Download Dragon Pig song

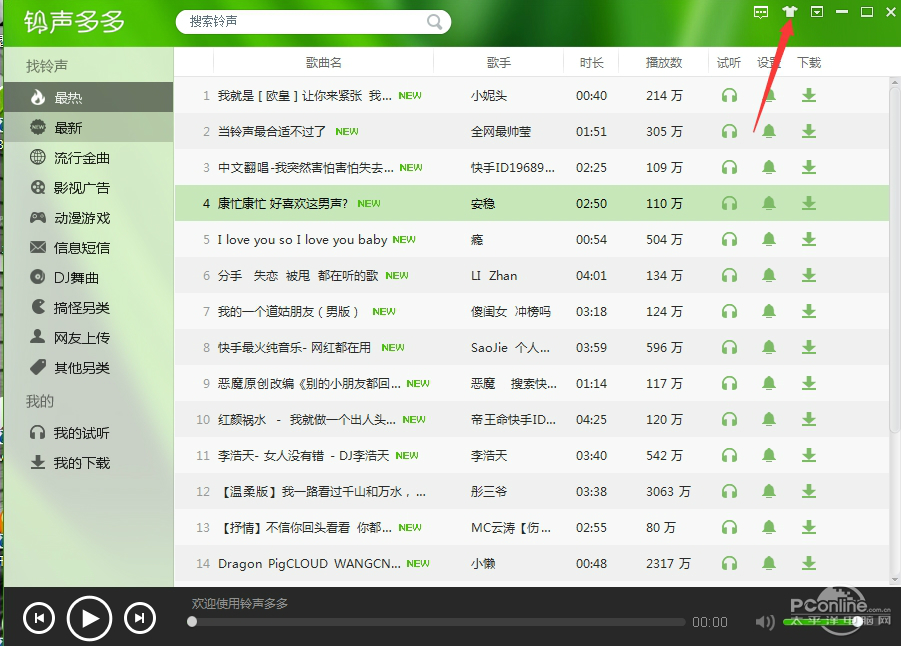coord(809,563)
